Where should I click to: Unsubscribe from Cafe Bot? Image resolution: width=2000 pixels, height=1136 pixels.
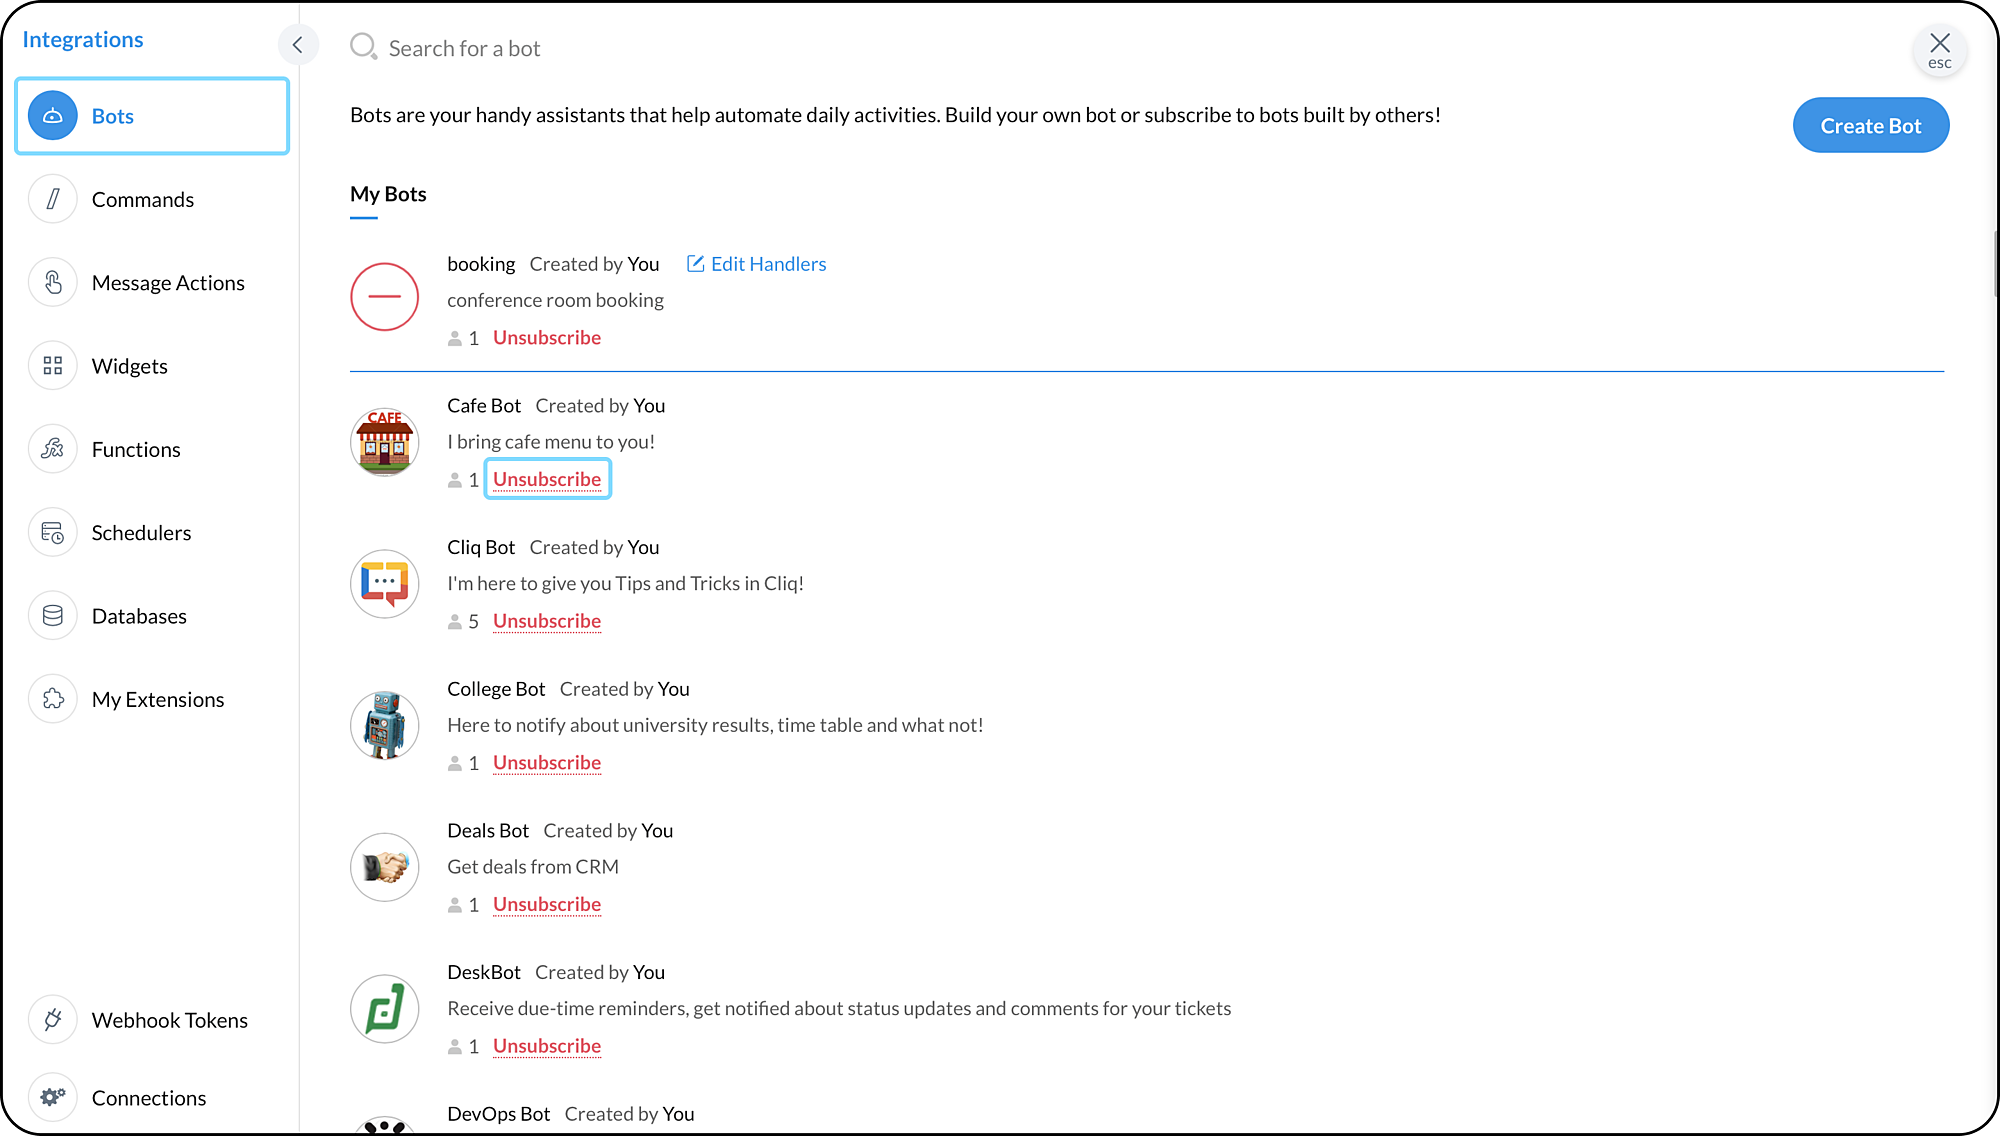point(547,479)
